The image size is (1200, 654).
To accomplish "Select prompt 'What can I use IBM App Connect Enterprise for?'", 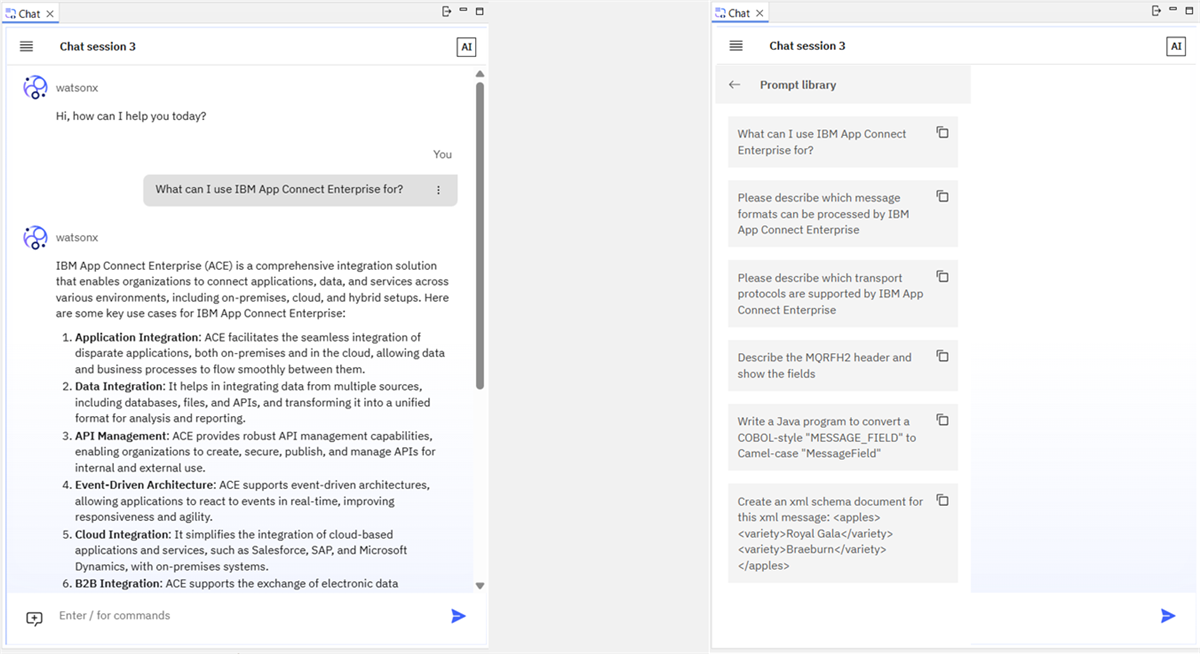I will tap(843, 142).
